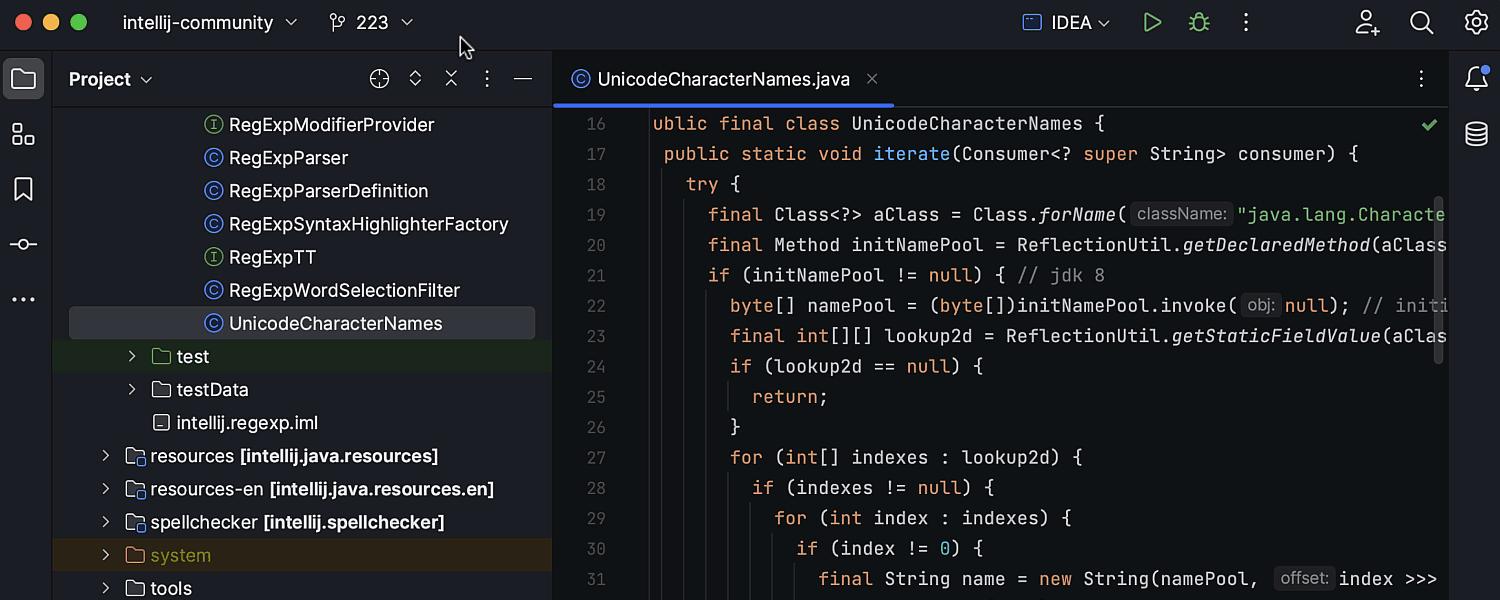The height and width of the screenshot is (600, 1500).
Task: Switch to the UnicodeCharacterNames.java tab
Action: coord(722,79)
